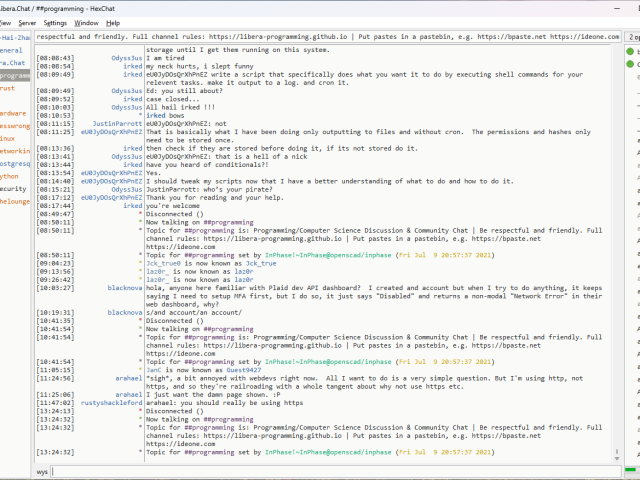
Task: Switch to the security channel
Action: click(x=12, y=188)
